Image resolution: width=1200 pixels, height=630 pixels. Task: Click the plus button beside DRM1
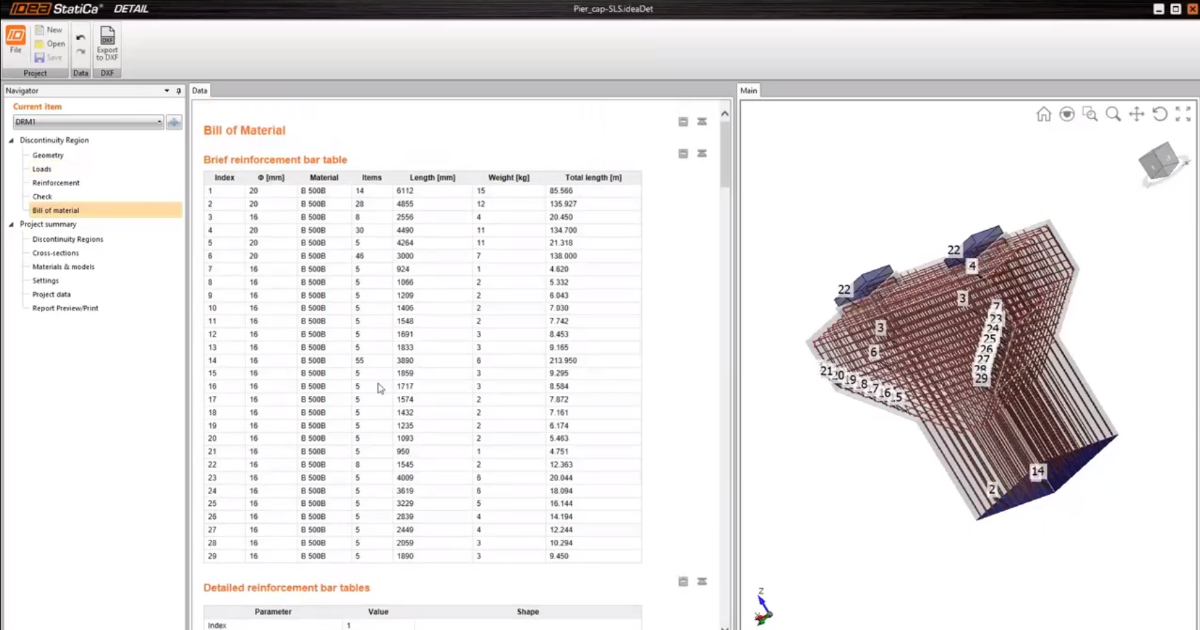[x=174, y=122]
